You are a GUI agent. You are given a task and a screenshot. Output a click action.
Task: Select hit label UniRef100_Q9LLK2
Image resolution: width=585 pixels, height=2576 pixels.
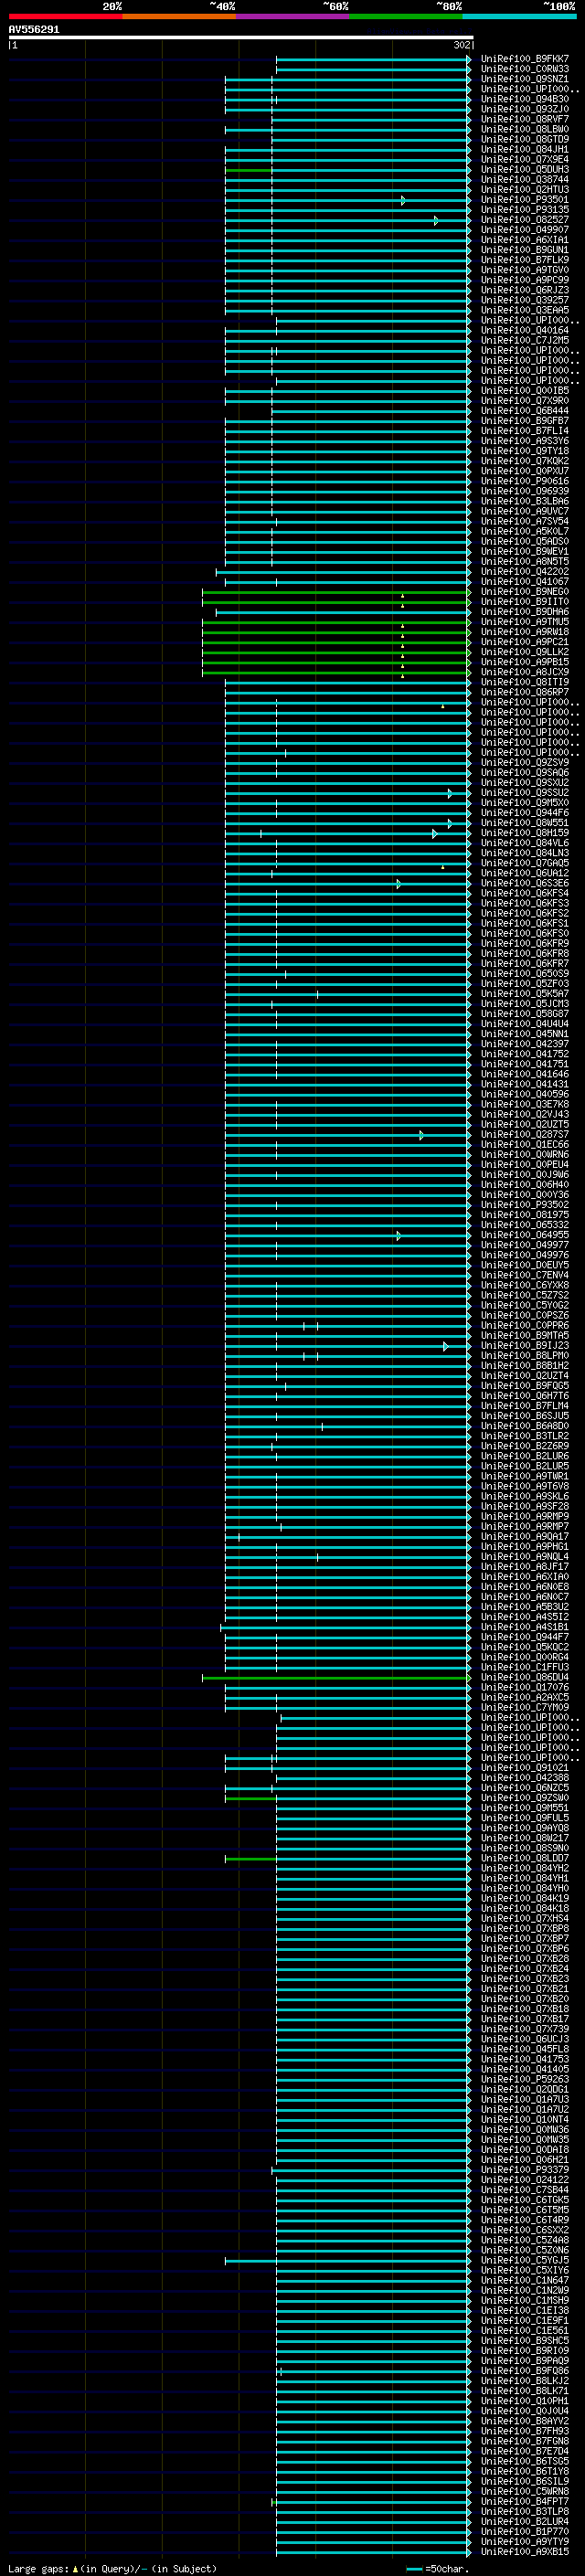[x=525, y=652]
